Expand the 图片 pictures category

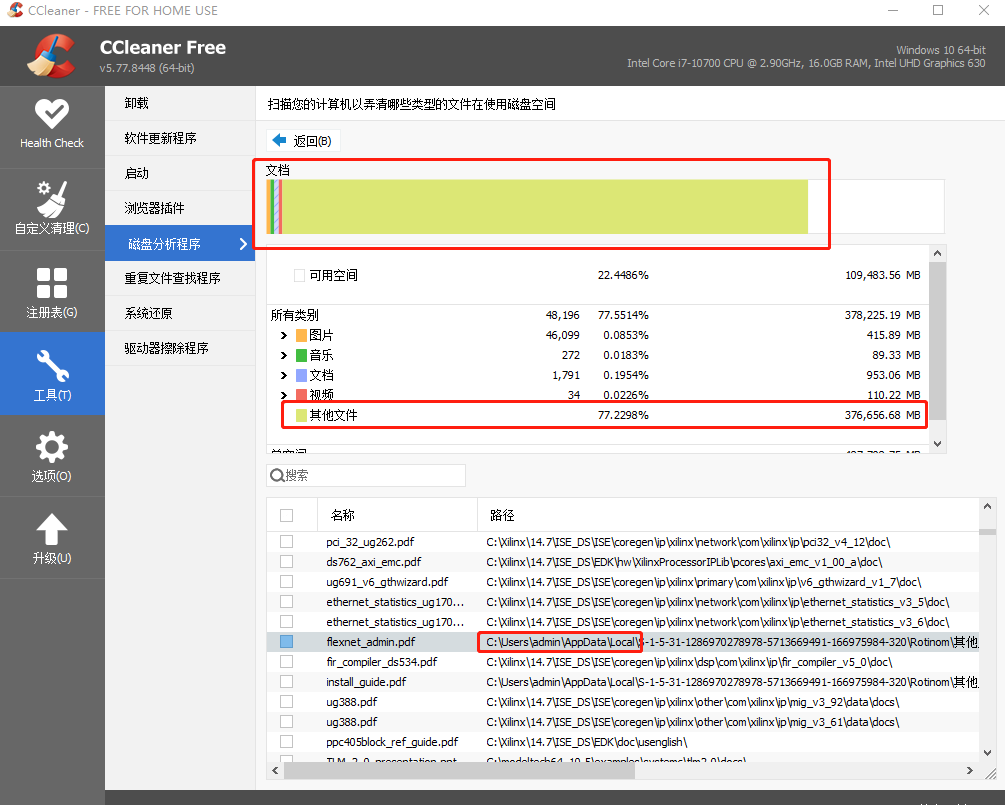[x=283, y=335]
